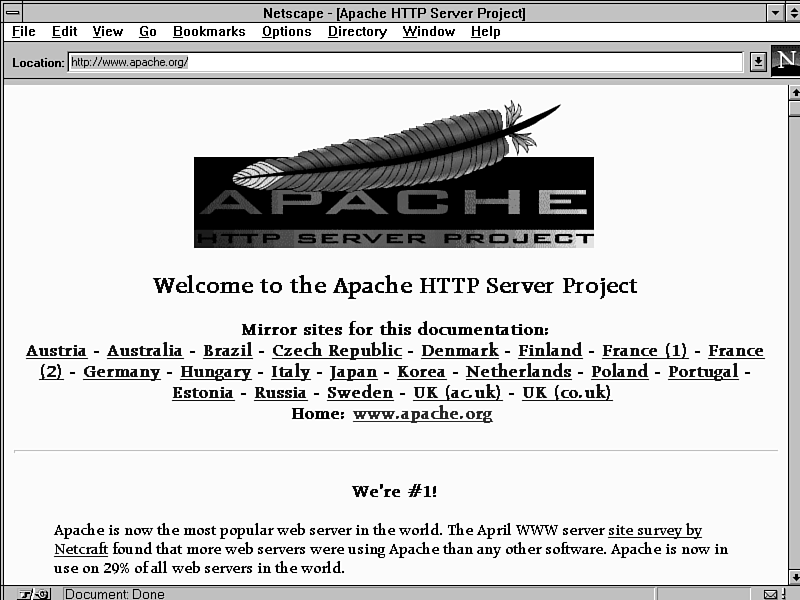
Task: Follow the France (1) mirror link
Action: pos(645,351)
